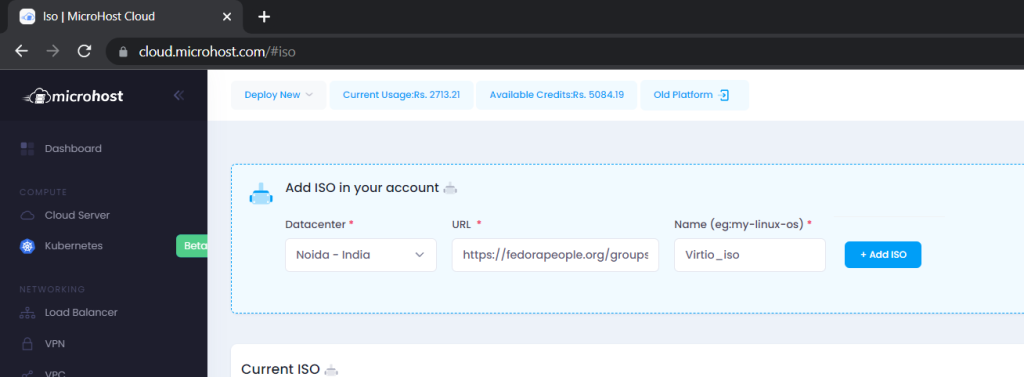Click the VPN padlock icon

click(27, 344)
